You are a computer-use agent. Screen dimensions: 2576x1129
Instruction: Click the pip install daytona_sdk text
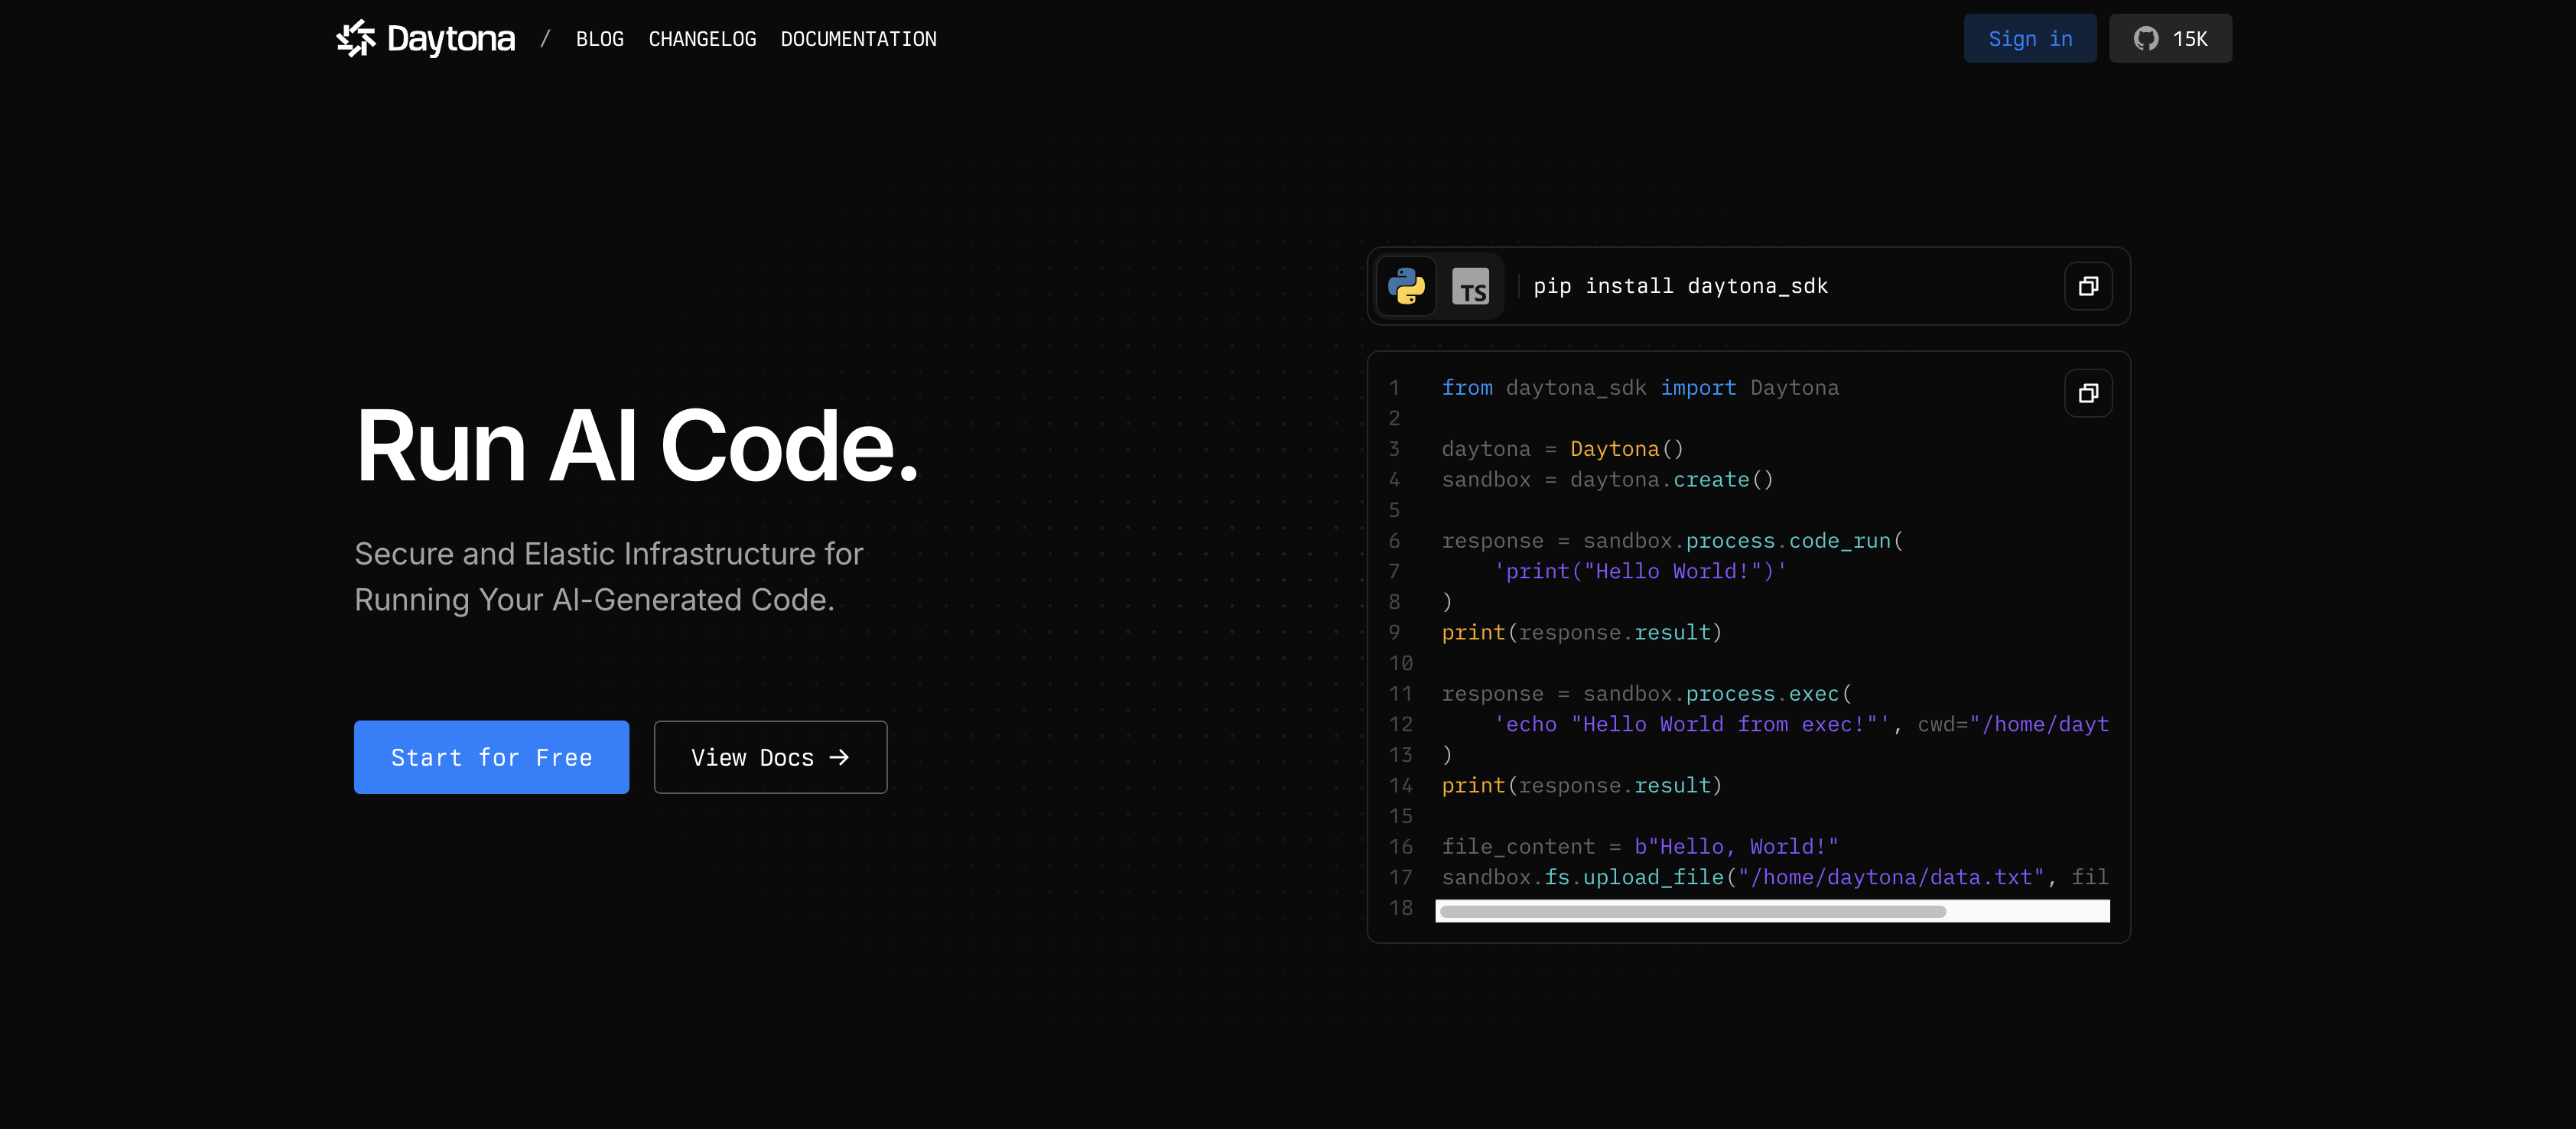(1680, 286)
